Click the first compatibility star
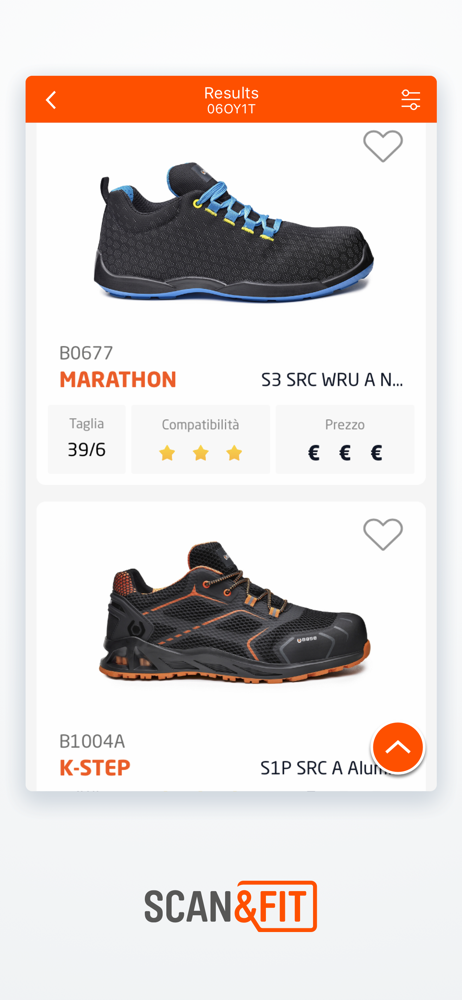Viewport: 462px width, 1000px height. [167, 453]
